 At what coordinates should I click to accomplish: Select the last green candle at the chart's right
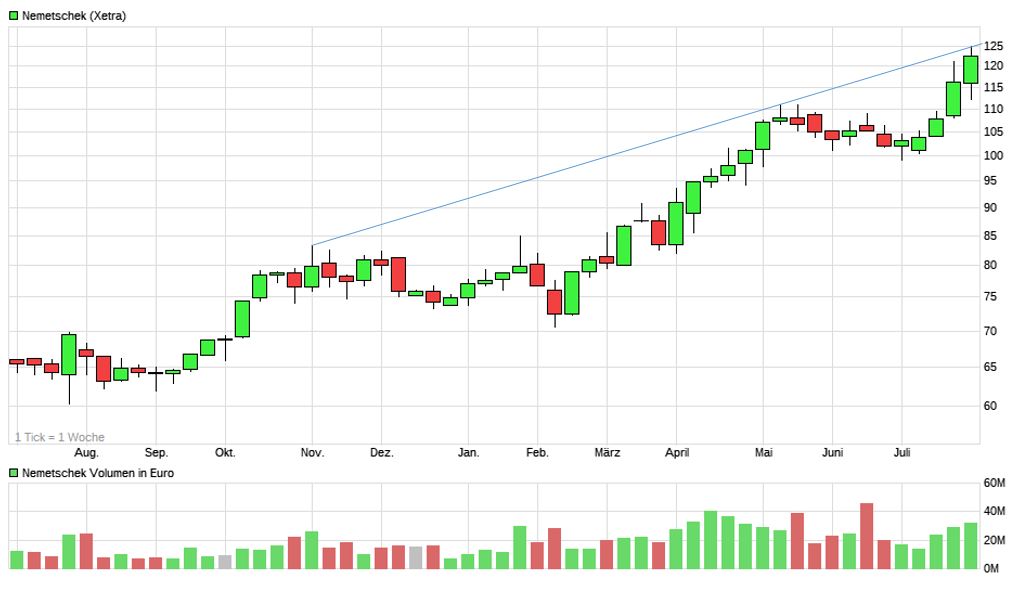coord(970,70)
